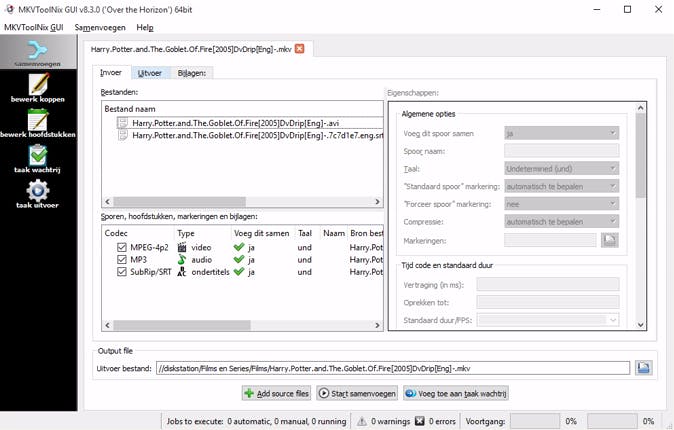Open the Taal language dropdown
The width and height of the screenshot is (674, 430).
pyautogui.click(x=561, y=169)
